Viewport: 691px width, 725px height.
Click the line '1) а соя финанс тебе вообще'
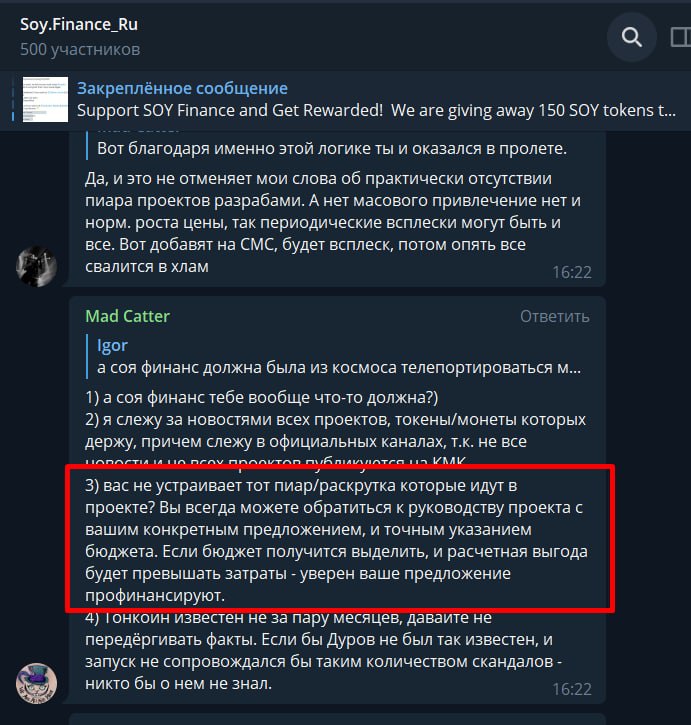pos(261,398)
